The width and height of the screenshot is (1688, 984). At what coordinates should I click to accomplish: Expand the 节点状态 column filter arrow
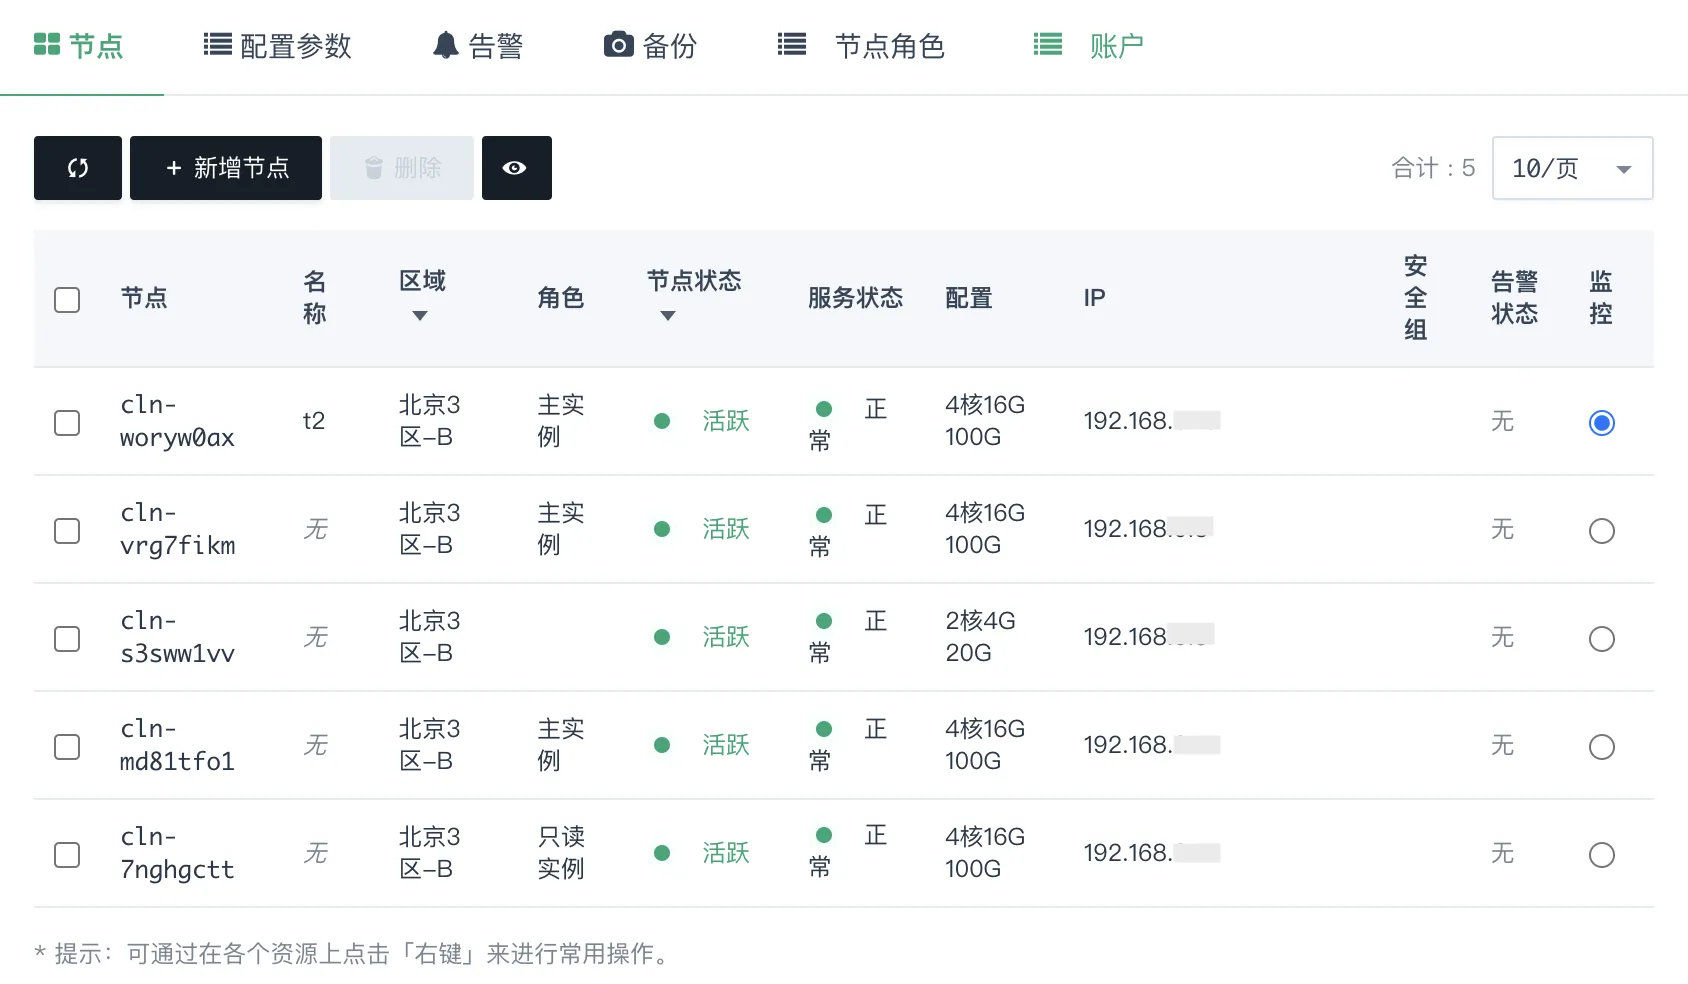(x=668, y=316)
